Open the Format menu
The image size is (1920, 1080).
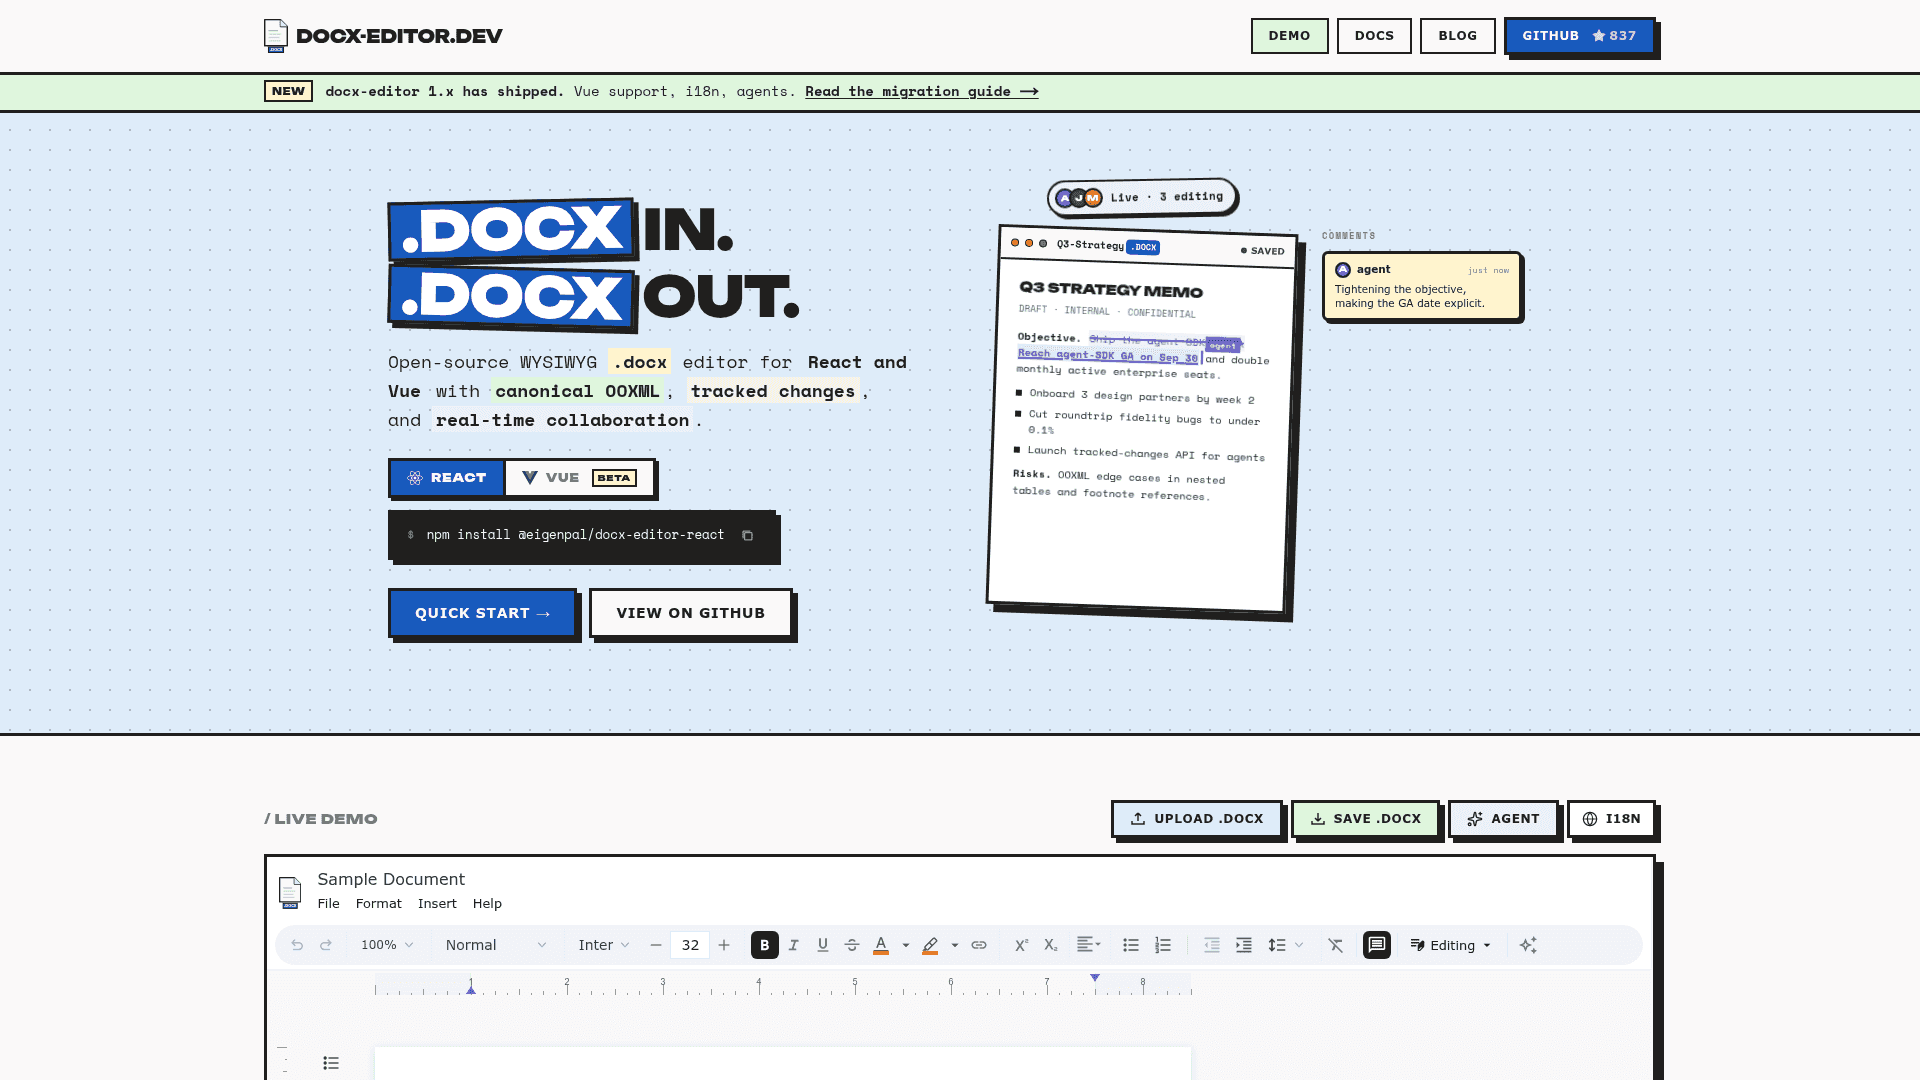379,904
